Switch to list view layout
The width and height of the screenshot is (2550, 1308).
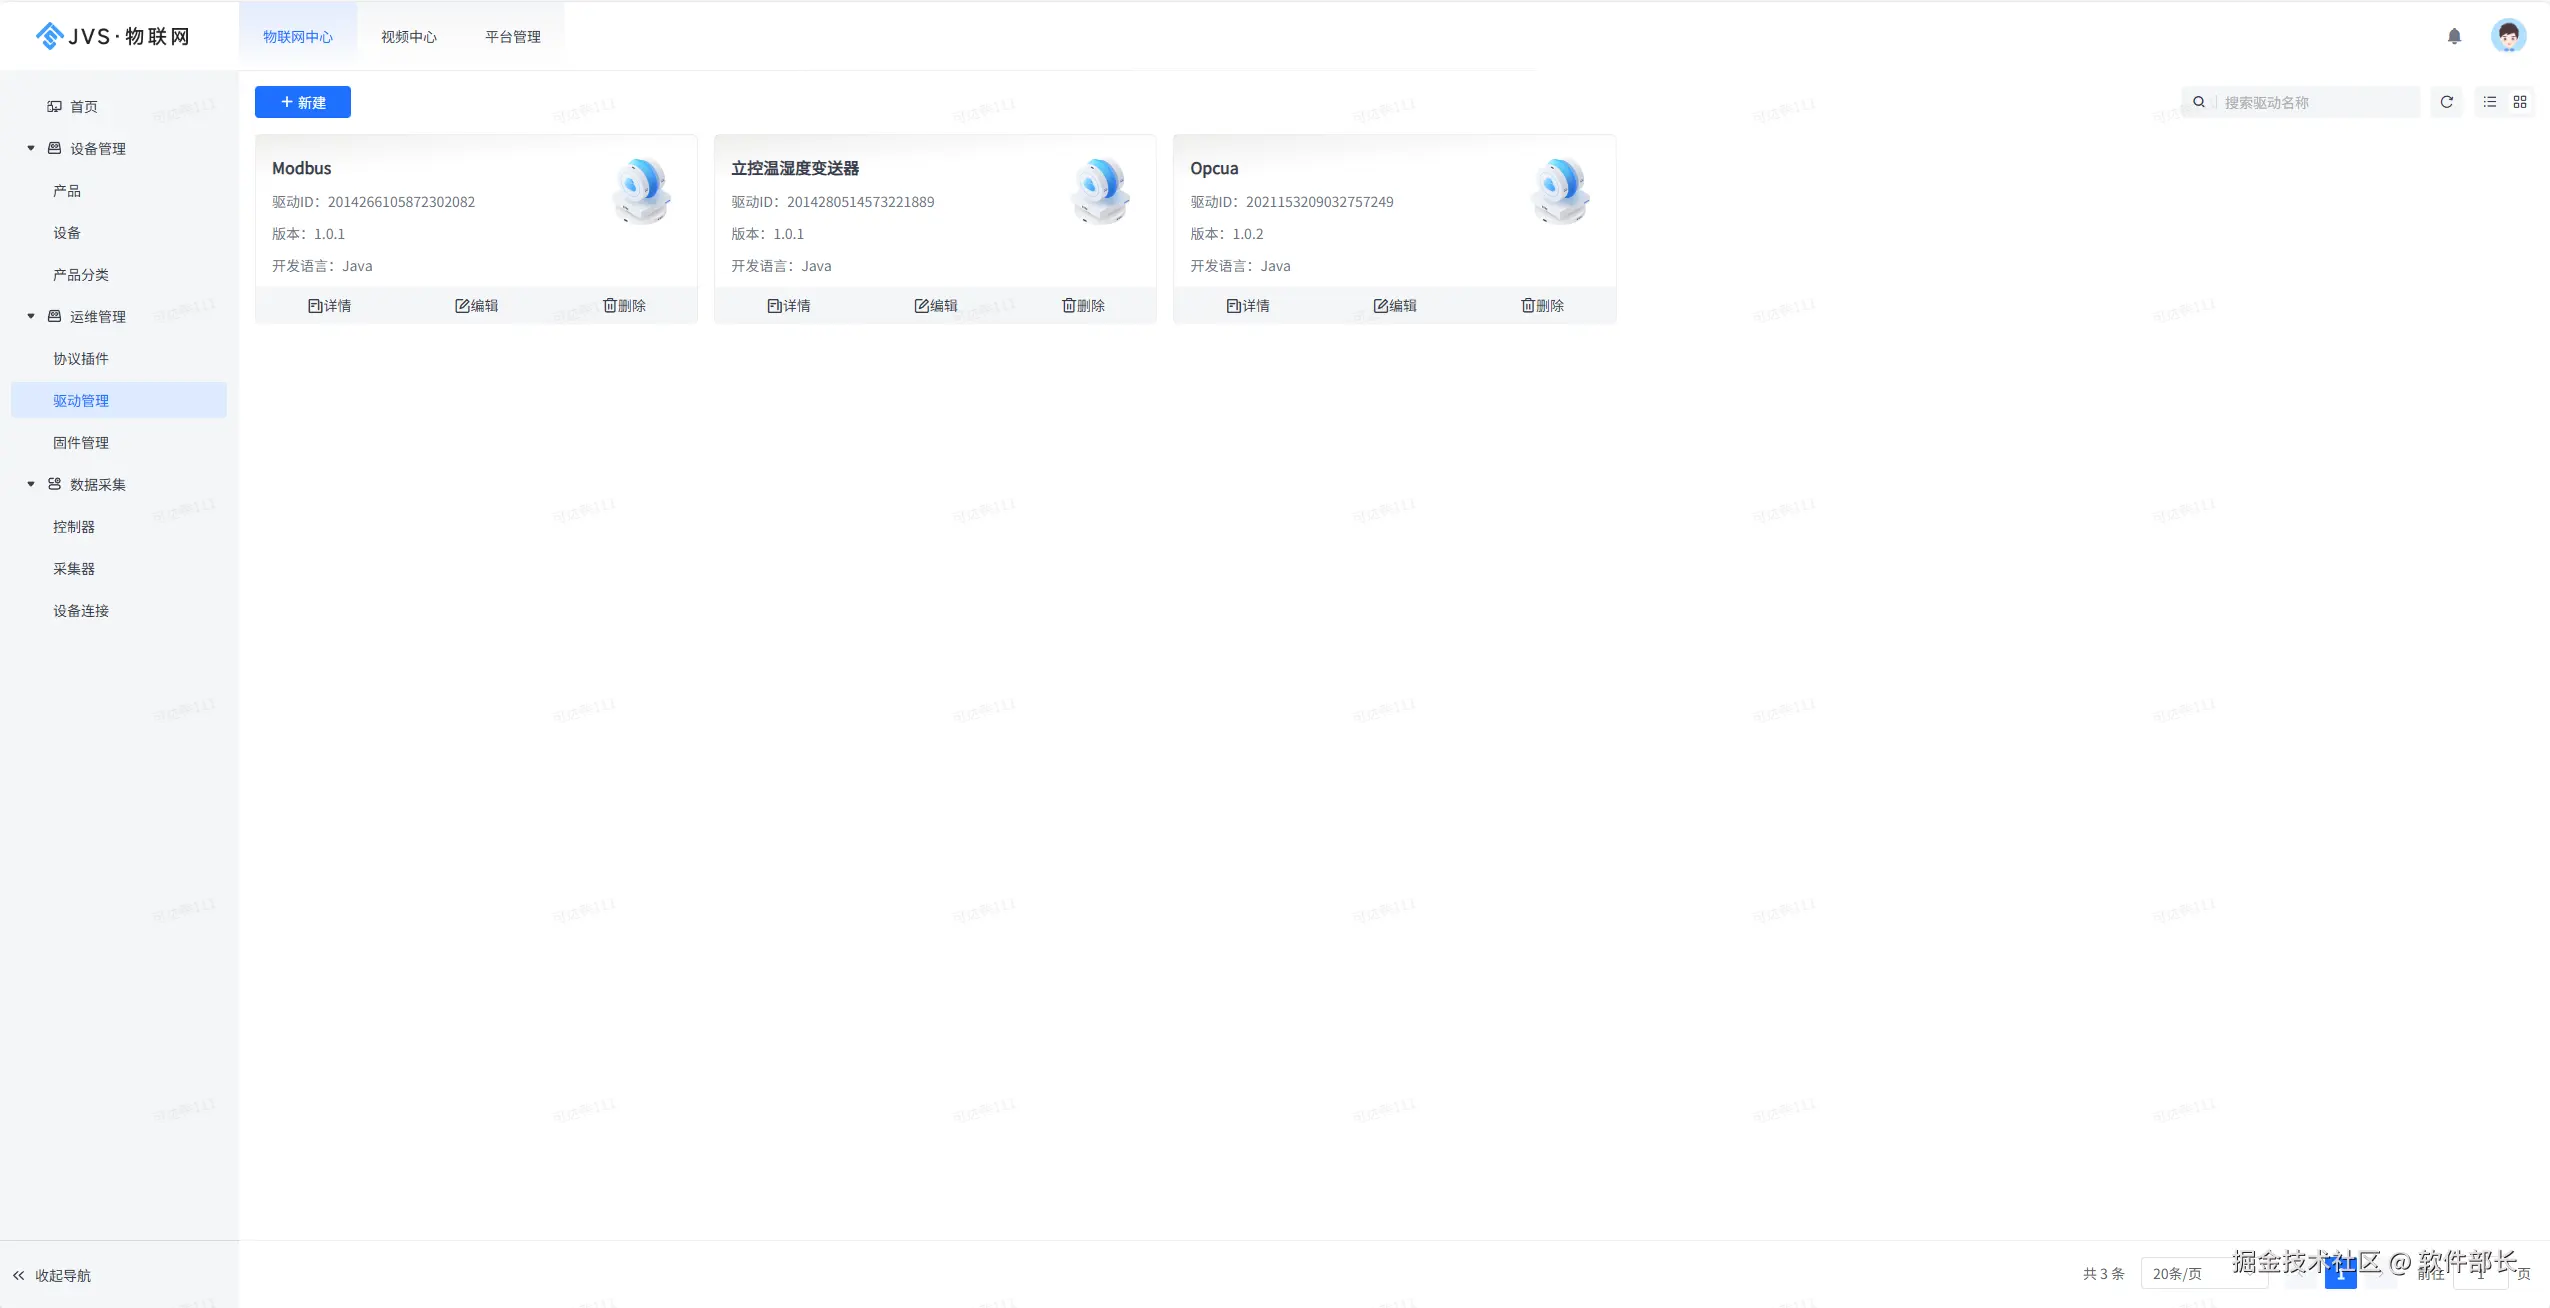2490,102
